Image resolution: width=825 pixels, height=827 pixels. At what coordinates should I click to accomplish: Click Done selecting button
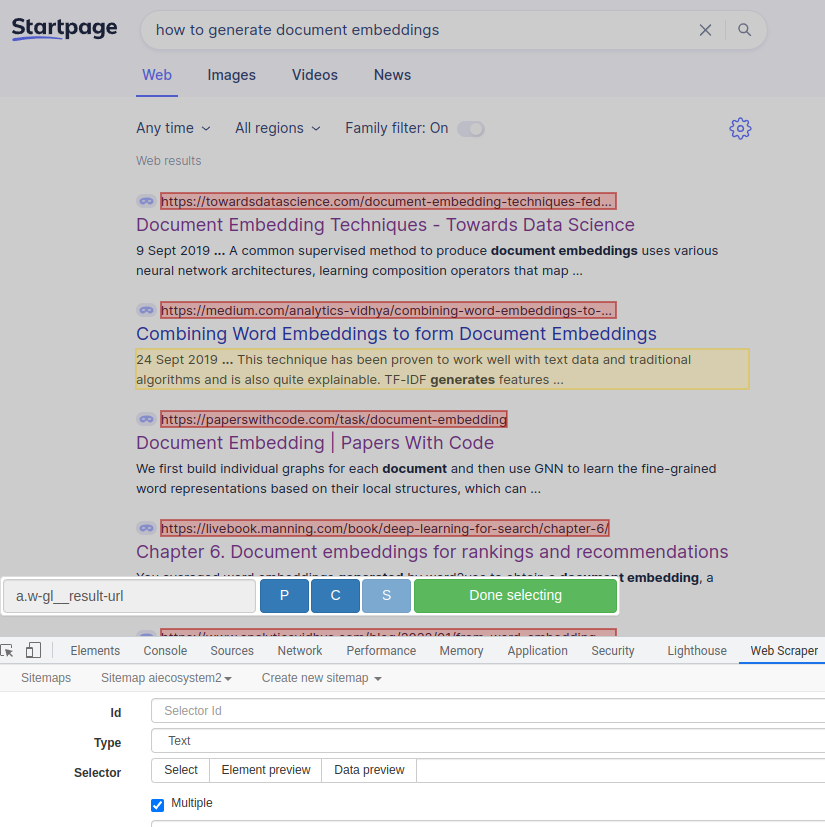(x=515, y=596)
